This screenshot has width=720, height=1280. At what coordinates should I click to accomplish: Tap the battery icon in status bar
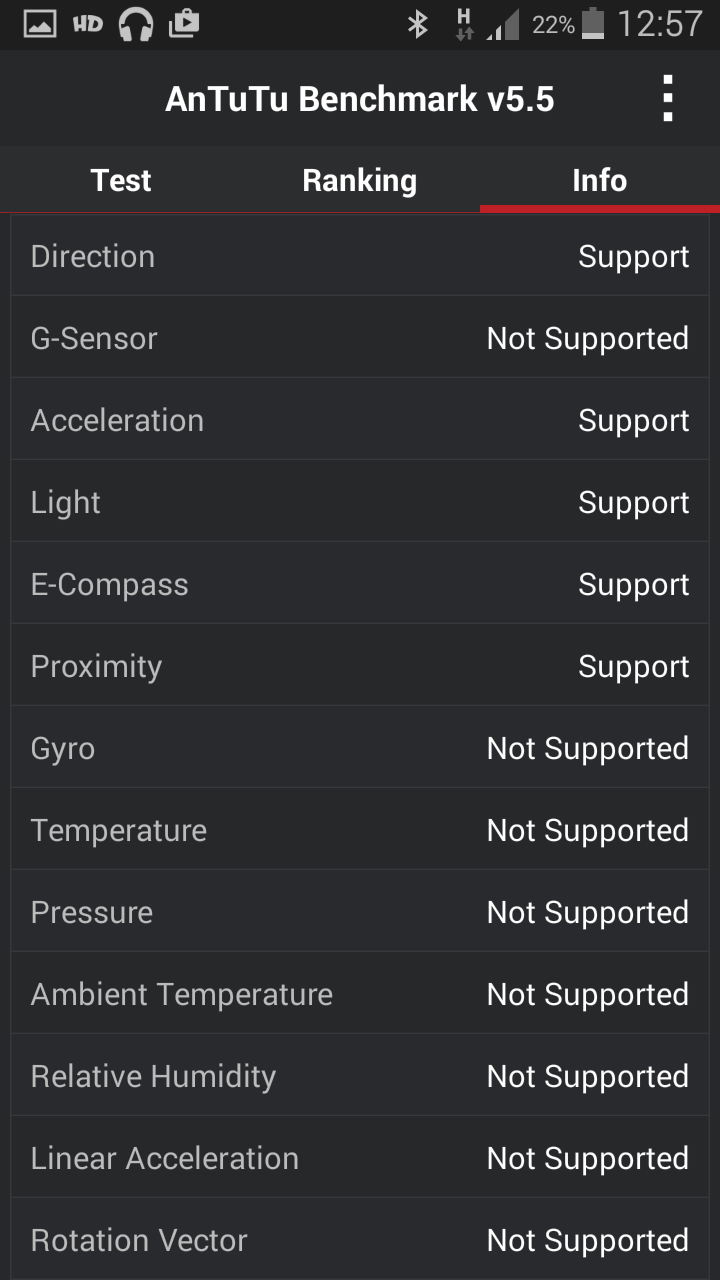593,24
